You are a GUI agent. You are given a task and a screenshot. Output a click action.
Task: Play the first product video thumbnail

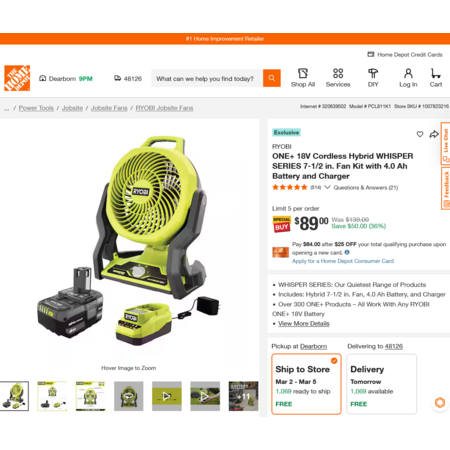coord(167,396)
